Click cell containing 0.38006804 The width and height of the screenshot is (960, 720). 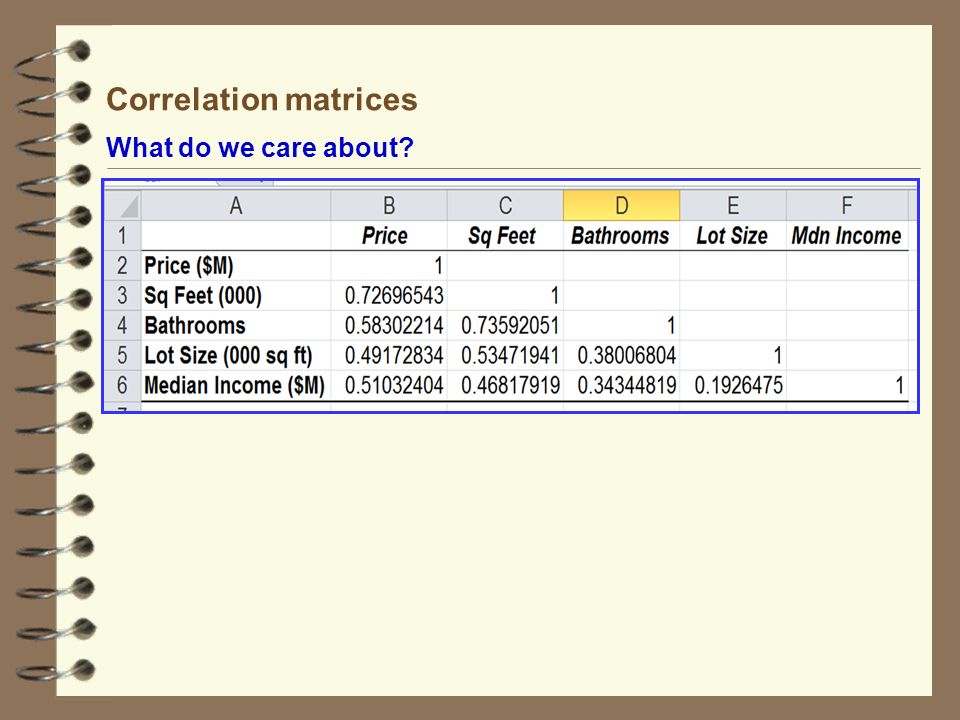621,356
